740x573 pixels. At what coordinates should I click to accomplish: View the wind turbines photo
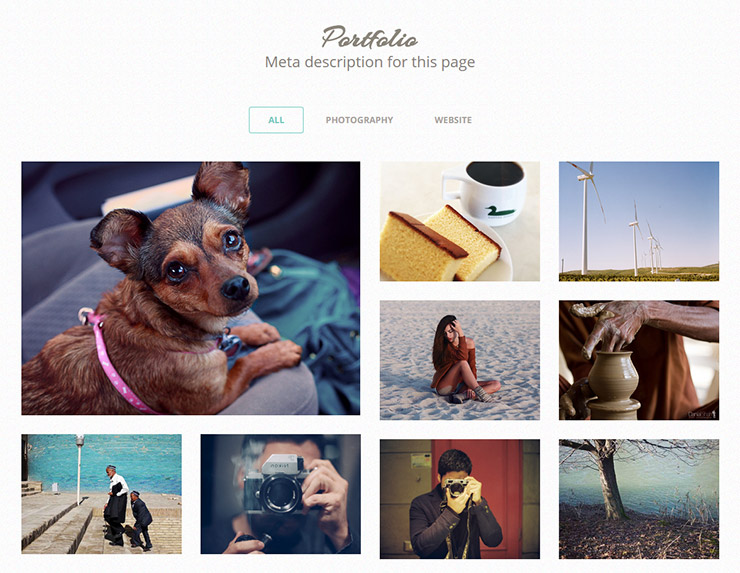pyautogui.click(x=639, y=221)
